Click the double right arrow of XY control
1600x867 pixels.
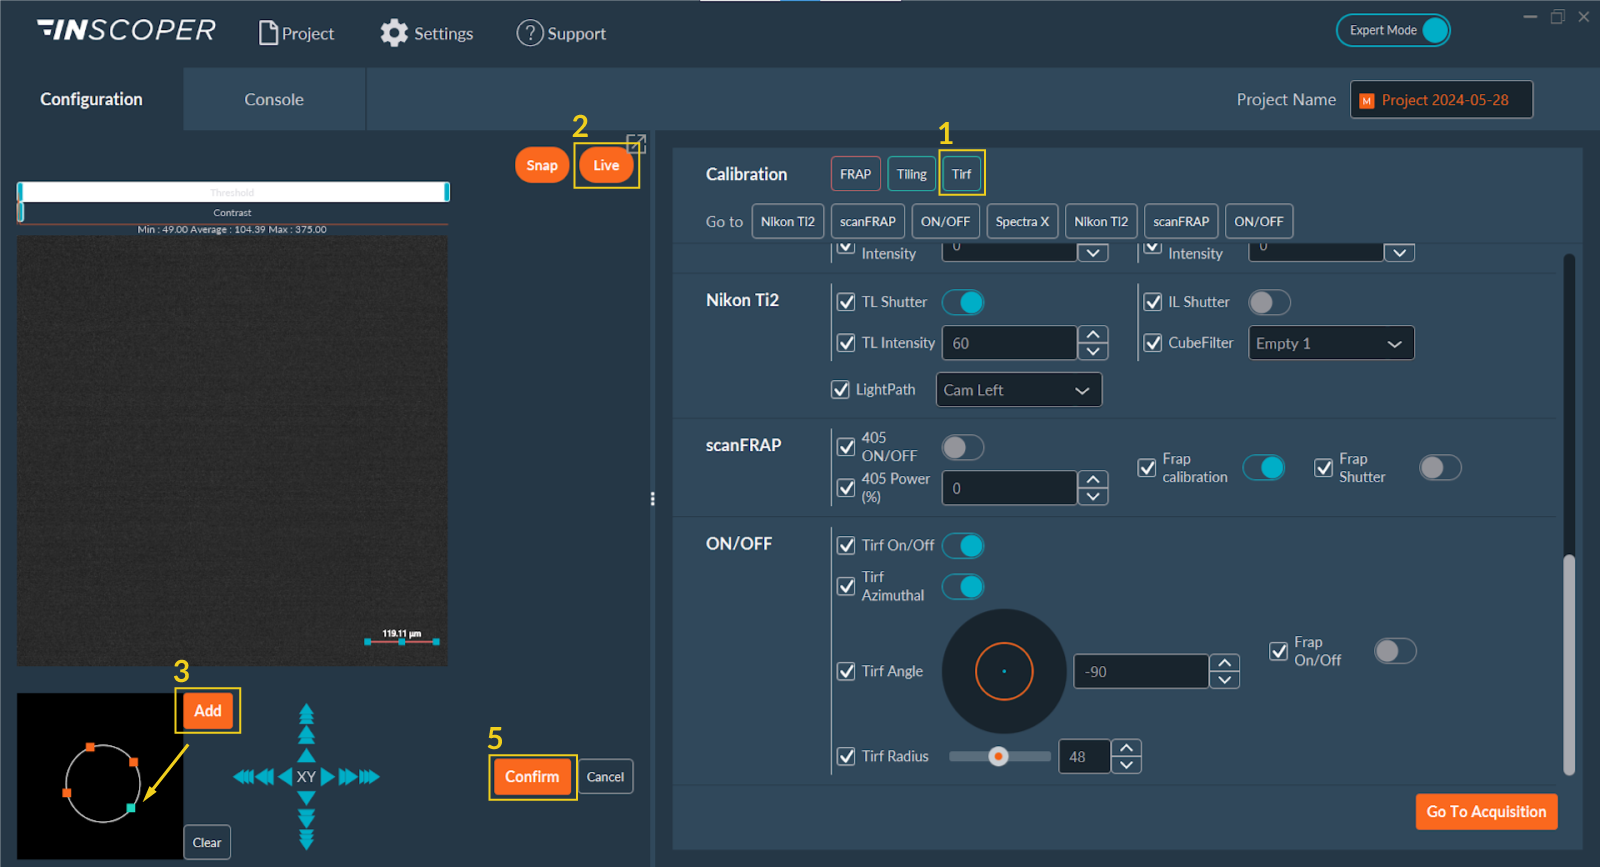click(347, 777)
